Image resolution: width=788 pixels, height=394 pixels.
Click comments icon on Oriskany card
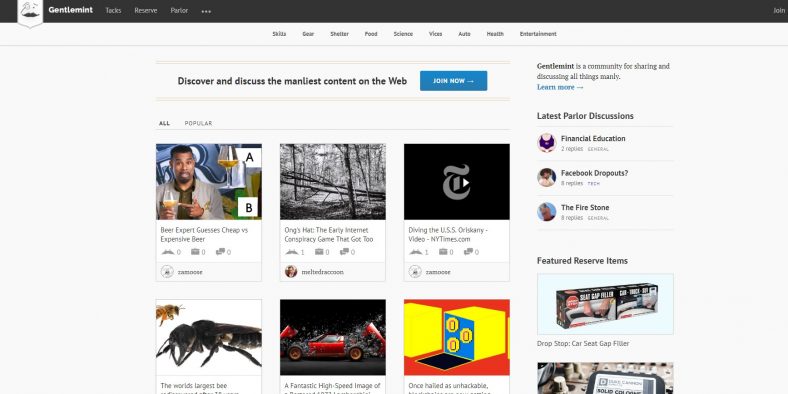pos(468,252)
